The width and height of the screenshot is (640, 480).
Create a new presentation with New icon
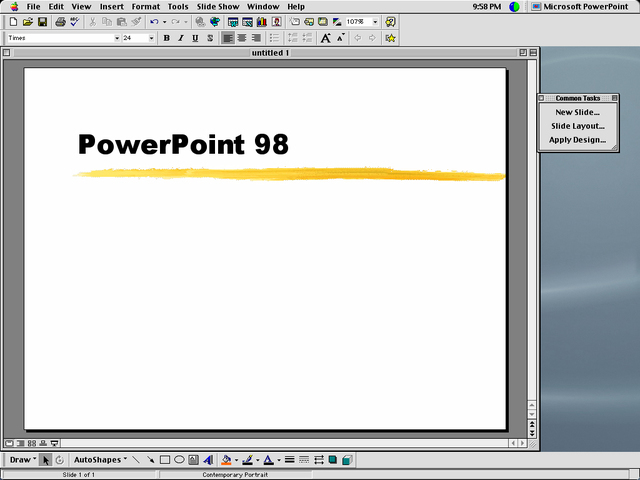[13, 22]
